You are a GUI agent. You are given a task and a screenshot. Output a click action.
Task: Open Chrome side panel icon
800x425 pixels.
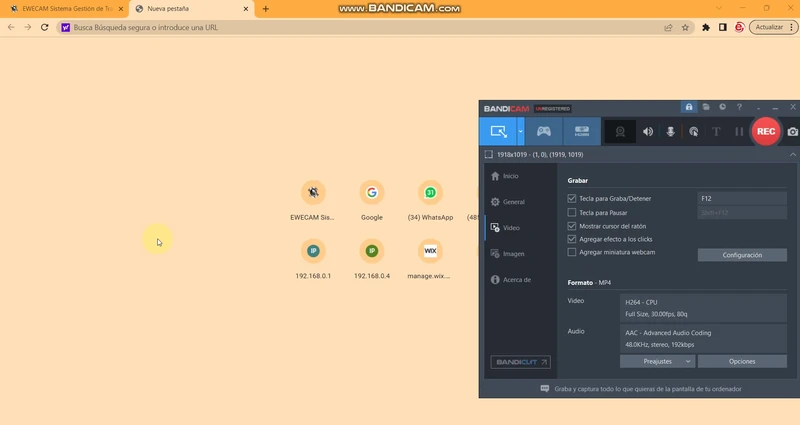tap(722, 28)
